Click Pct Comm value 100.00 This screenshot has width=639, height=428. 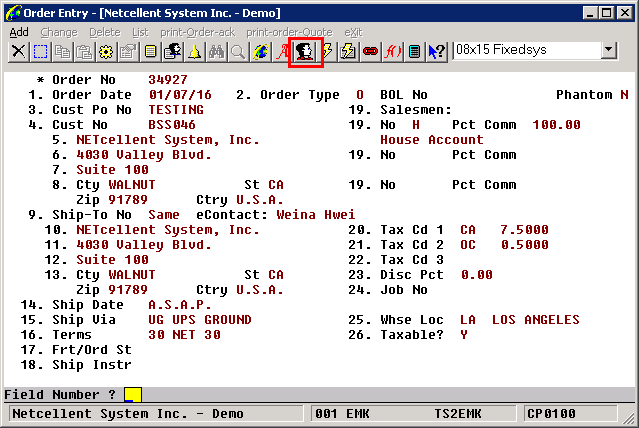click(557, 125)
